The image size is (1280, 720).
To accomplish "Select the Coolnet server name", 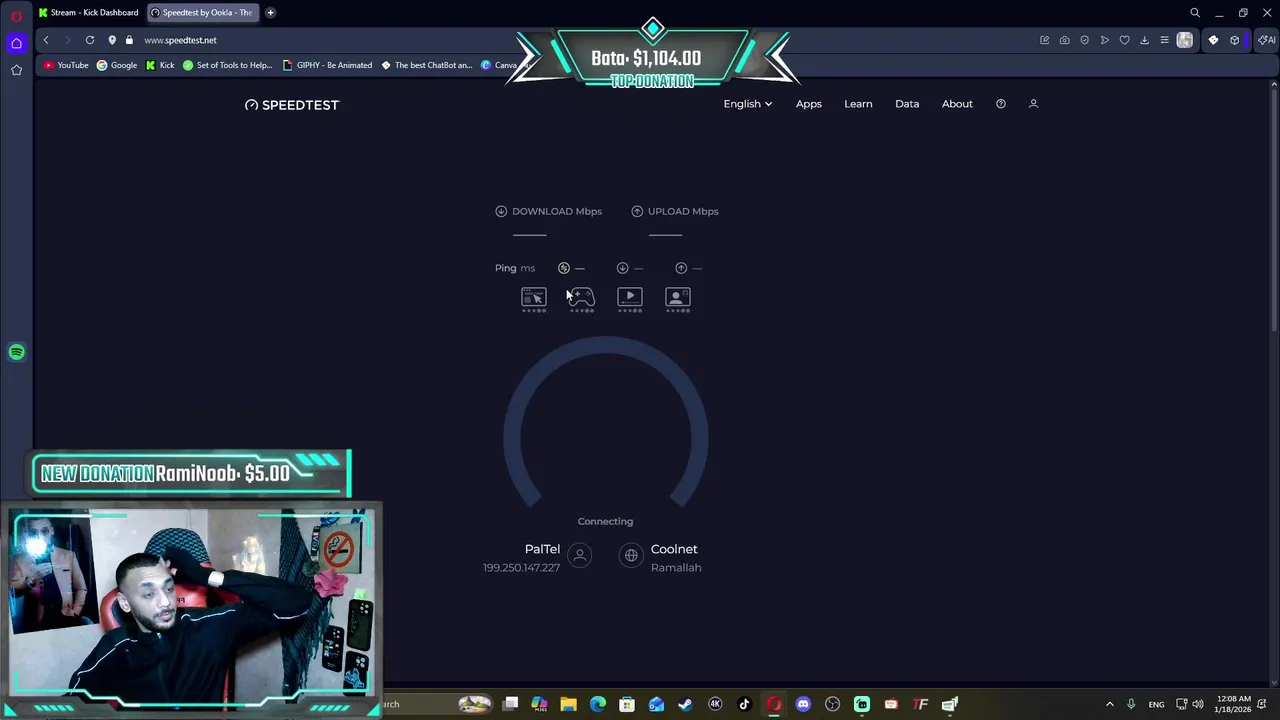I will pos(674,549).
